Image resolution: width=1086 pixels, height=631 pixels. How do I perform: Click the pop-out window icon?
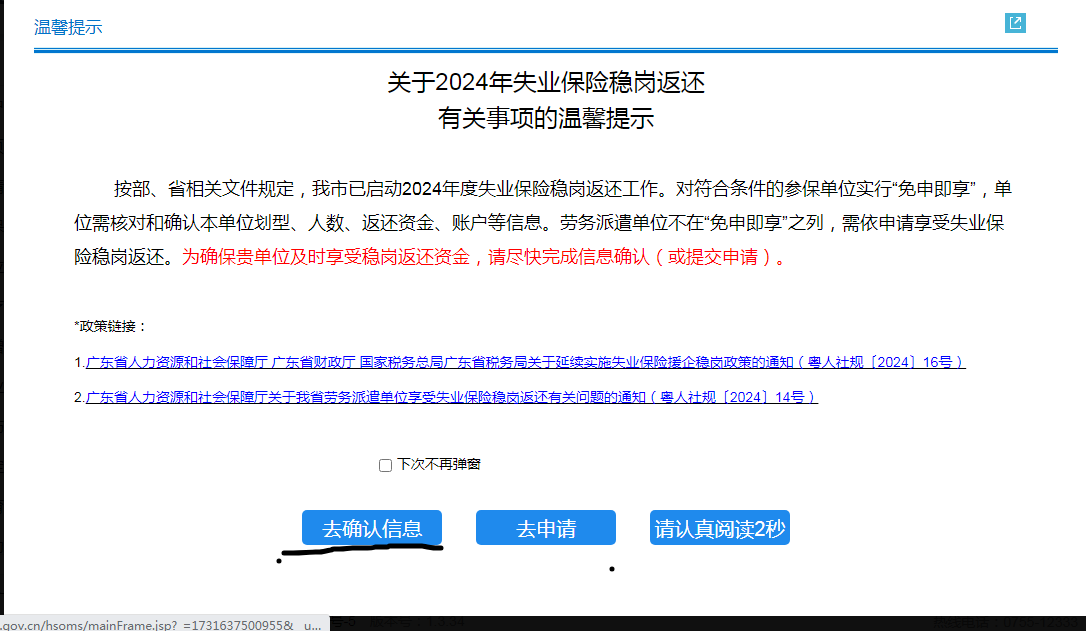coord(1015,23)
